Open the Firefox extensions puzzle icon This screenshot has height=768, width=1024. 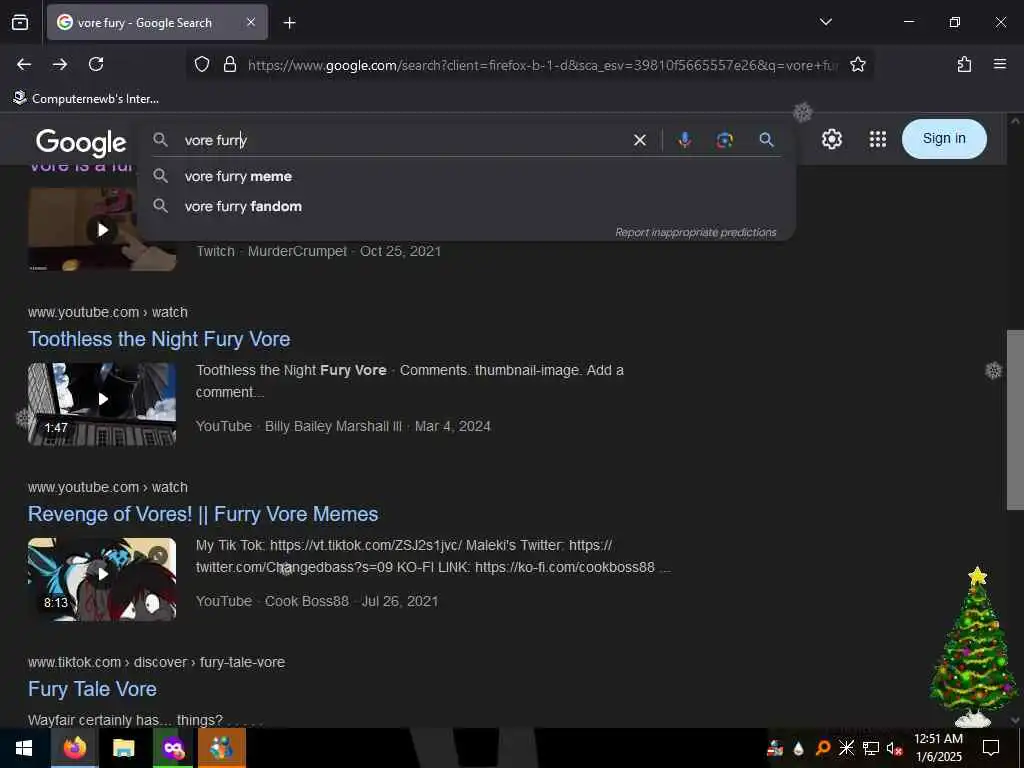(964, 64)
